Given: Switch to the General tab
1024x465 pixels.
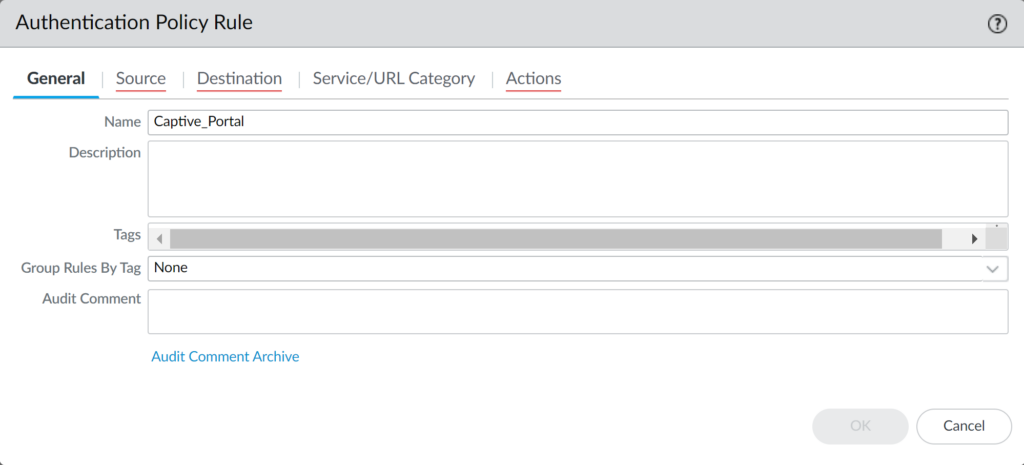Looking at the screenshot, I should pos(56,78).
